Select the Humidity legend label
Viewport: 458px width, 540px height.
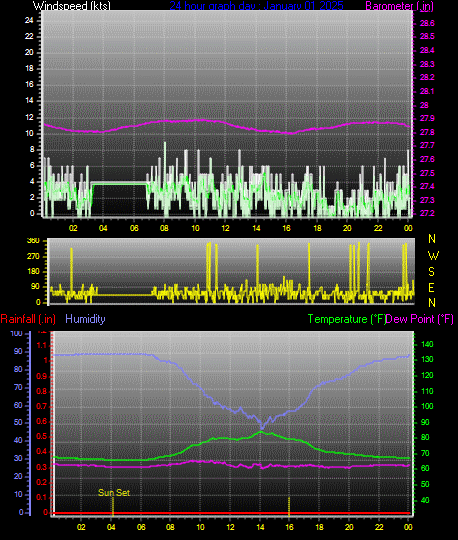tap(85, 319)
